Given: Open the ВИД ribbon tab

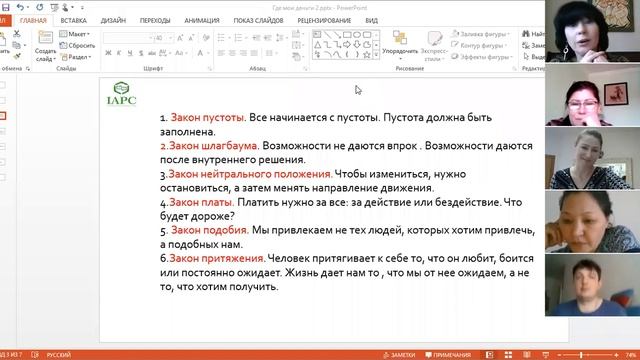Looking at the screenshot, I should 371,20.
